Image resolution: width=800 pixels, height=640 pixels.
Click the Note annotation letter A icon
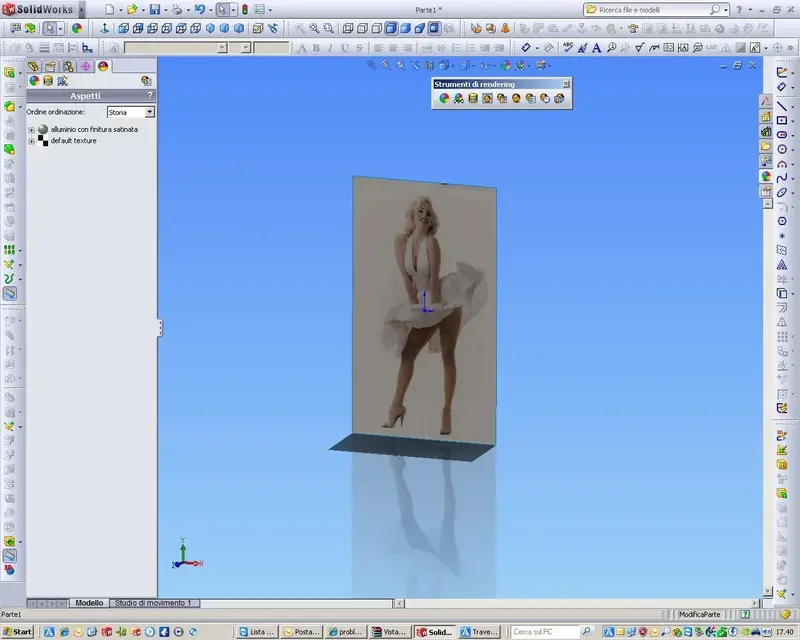click(596, 47)
